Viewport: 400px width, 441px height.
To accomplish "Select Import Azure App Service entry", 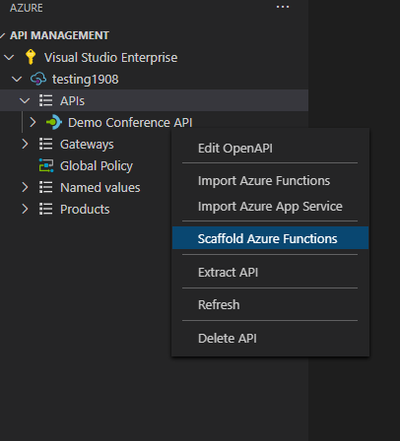I will pos(270,206).
